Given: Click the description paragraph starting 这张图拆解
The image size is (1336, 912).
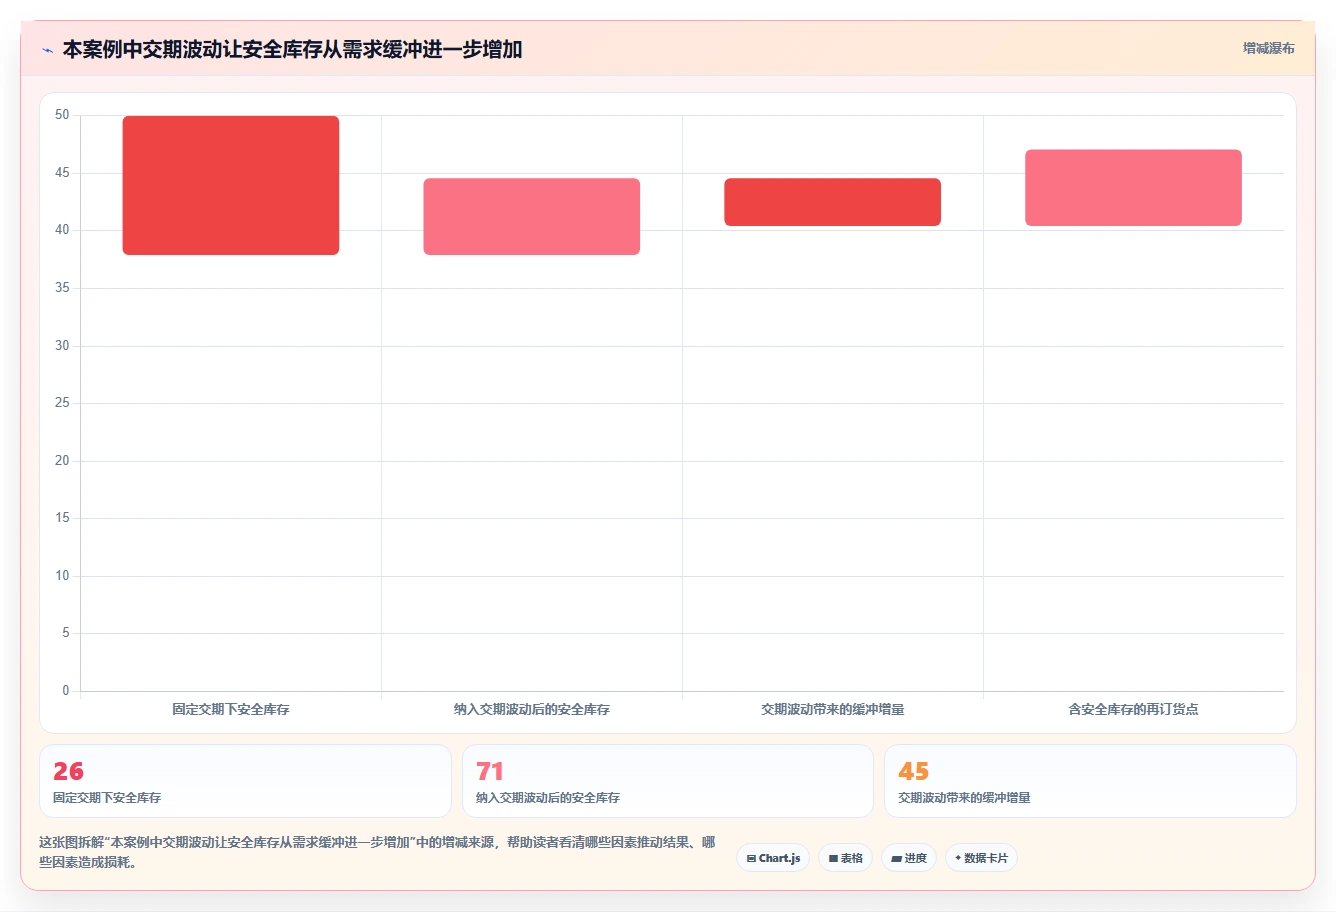Looking at the screenshot, I should [377, 852].
